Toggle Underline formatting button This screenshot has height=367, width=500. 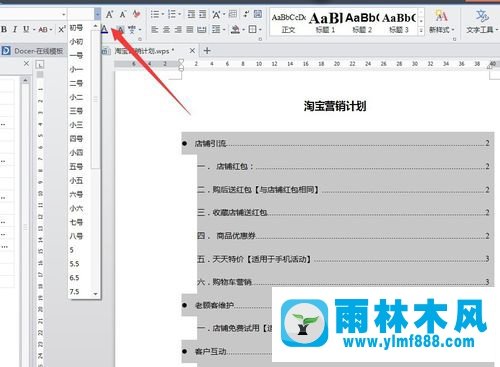coord(26,29)
